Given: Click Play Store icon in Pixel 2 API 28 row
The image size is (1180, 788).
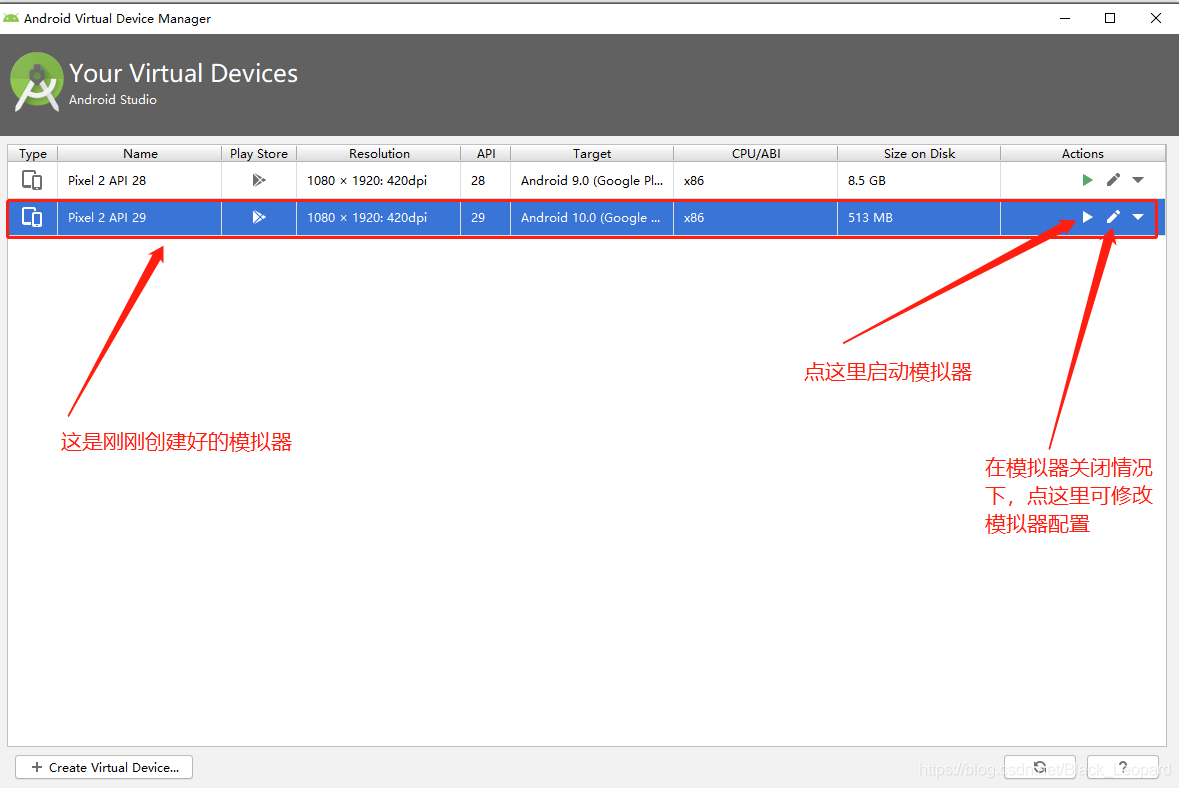Looking at the screenshot, I should (x=259, y=180).
